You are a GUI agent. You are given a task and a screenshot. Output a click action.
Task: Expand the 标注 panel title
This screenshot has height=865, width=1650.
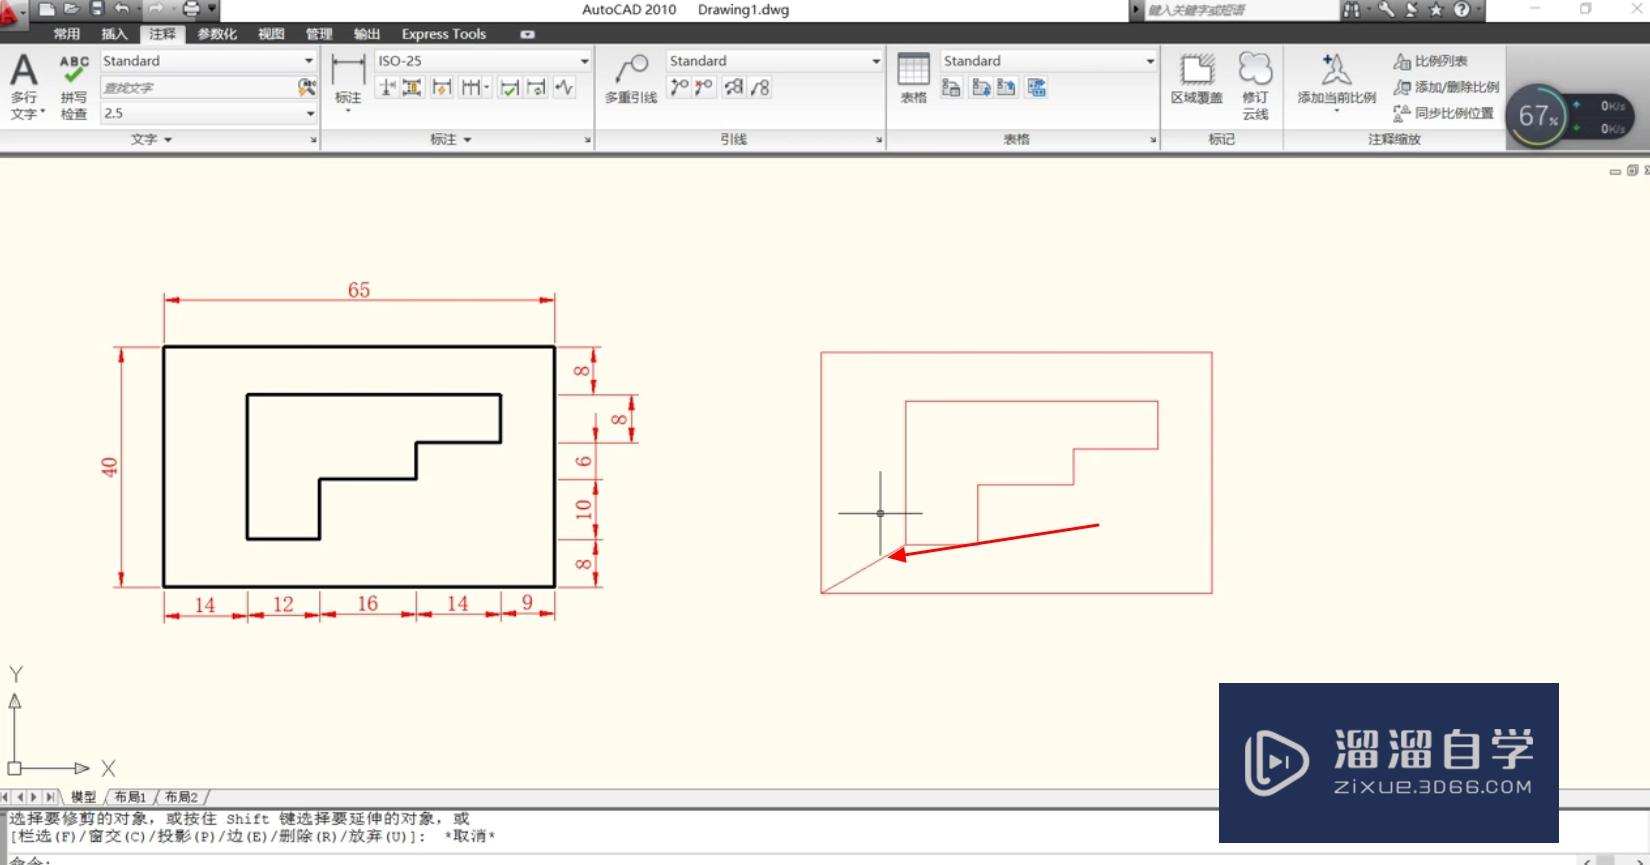point(451,139)
